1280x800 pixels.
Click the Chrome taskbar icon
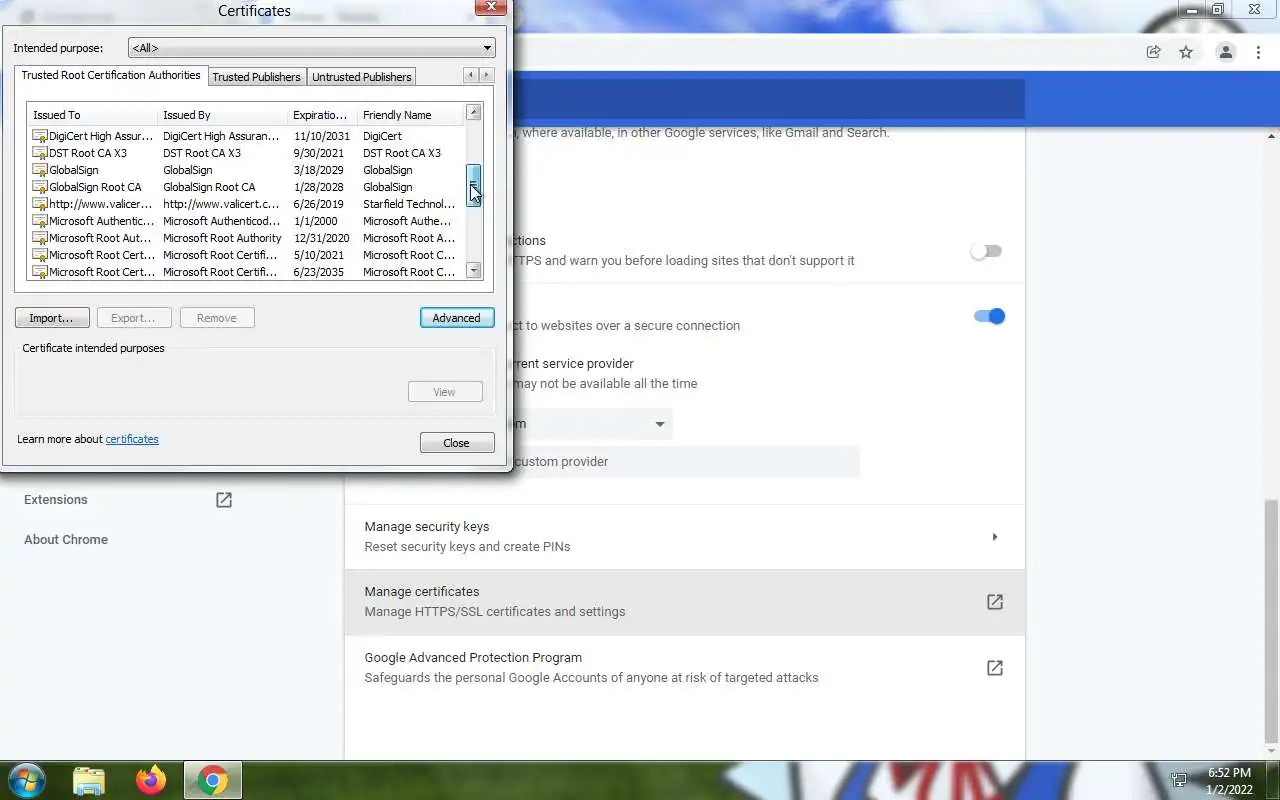[212, 780]
